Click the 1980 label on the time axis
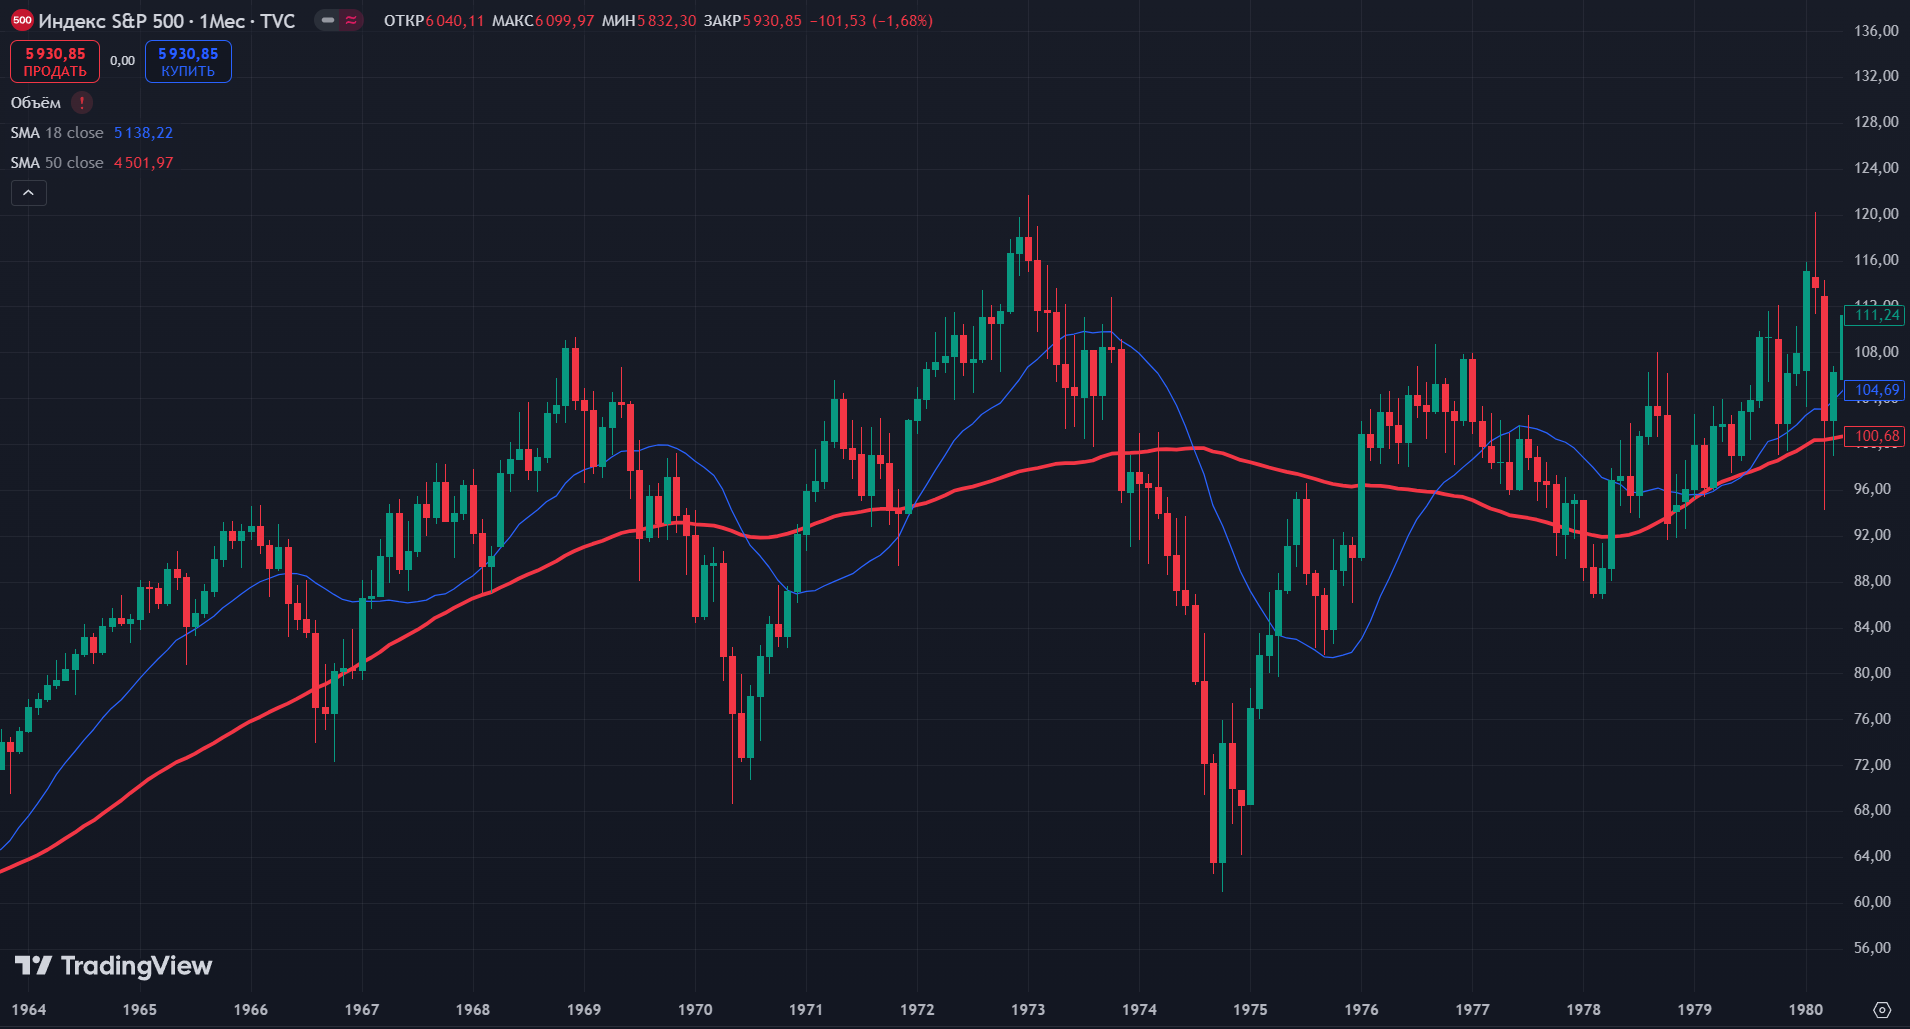The image size is (1910, 1029). tap(1806, 1009)
